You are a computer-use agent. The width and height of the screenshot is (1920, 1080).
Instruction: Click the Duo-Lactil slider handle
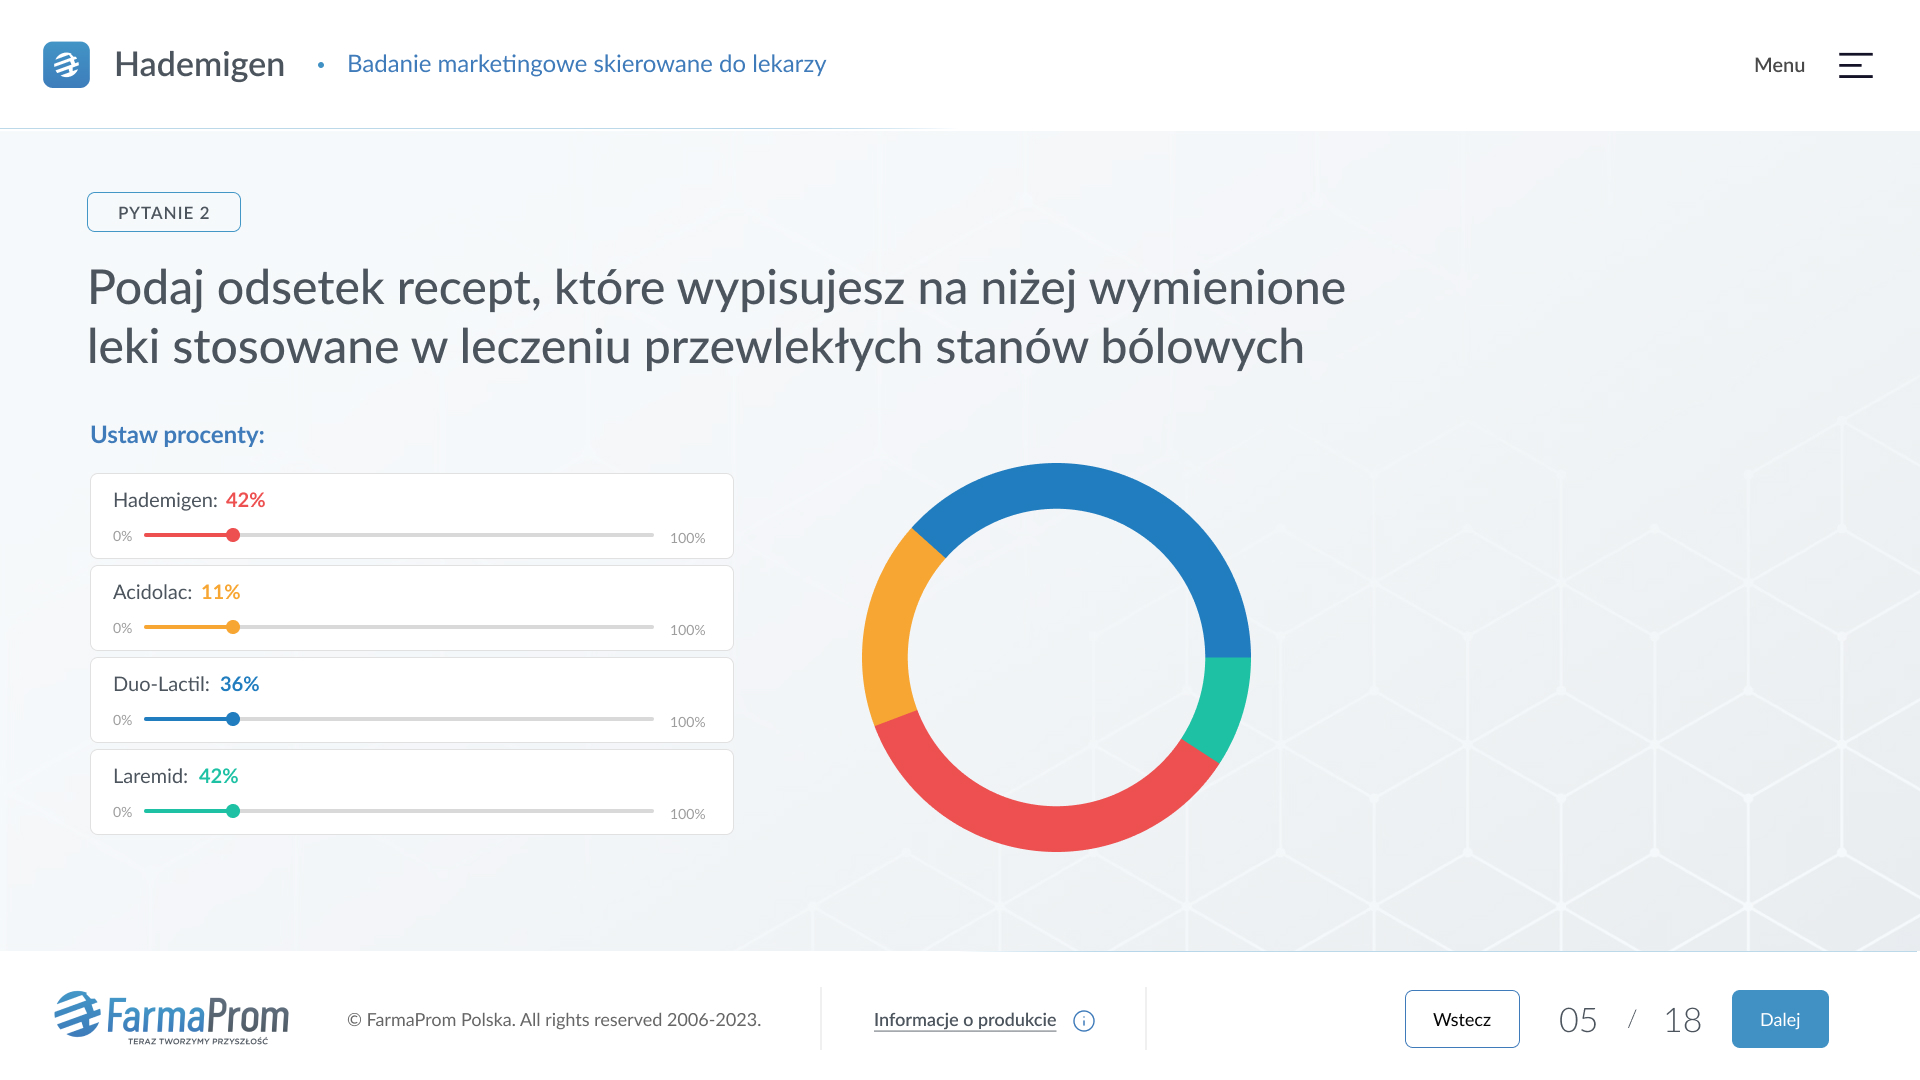tap(233, 719)
